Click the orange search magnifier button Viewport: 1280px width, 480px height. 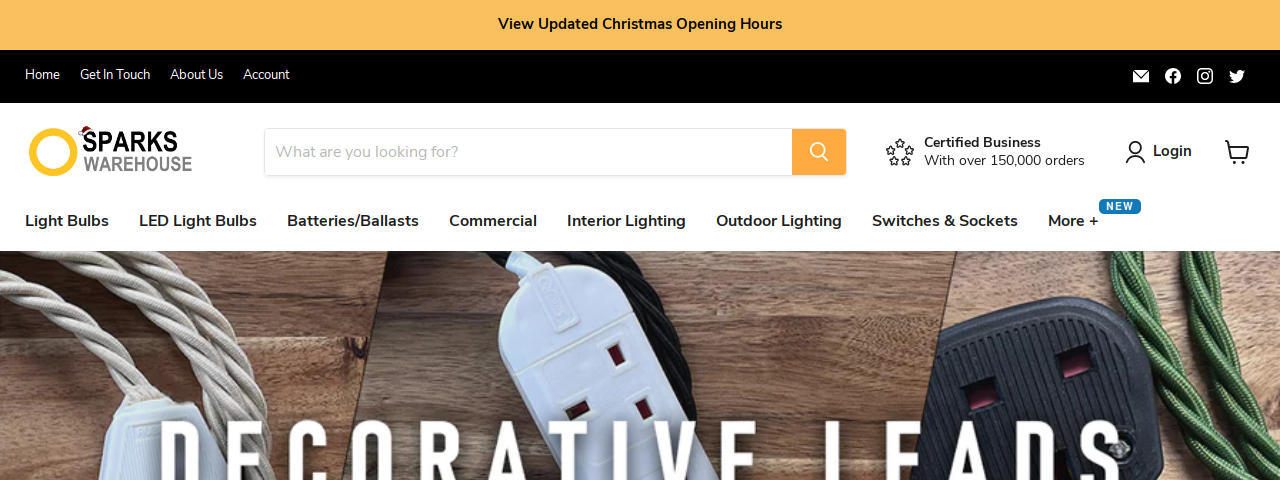coord(819,152)
